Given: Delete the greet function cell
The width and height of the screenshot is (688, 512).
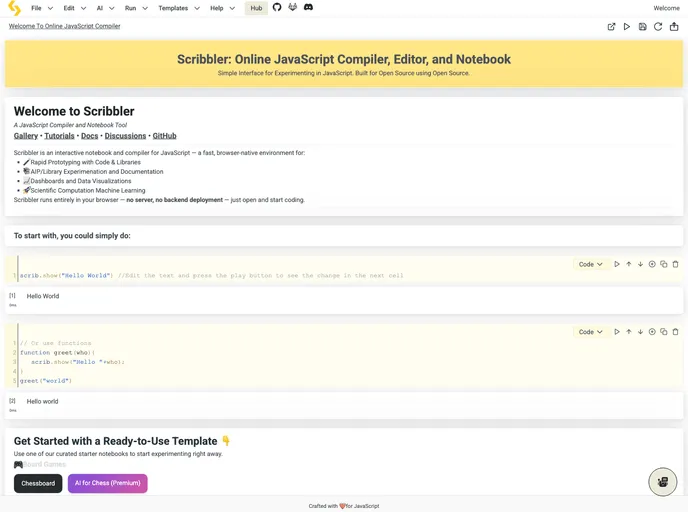Looking at the screenshot, I should point(676,332).
